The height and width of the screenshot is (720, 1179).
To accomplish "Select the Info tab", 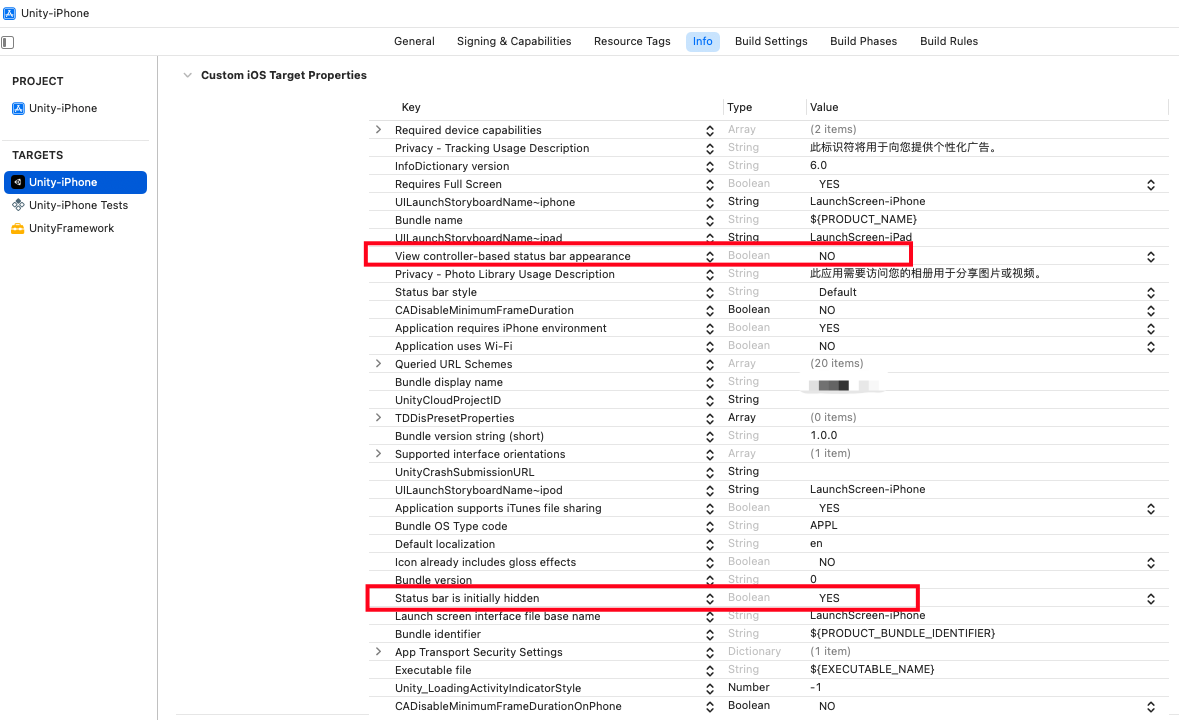I will 702,41.
